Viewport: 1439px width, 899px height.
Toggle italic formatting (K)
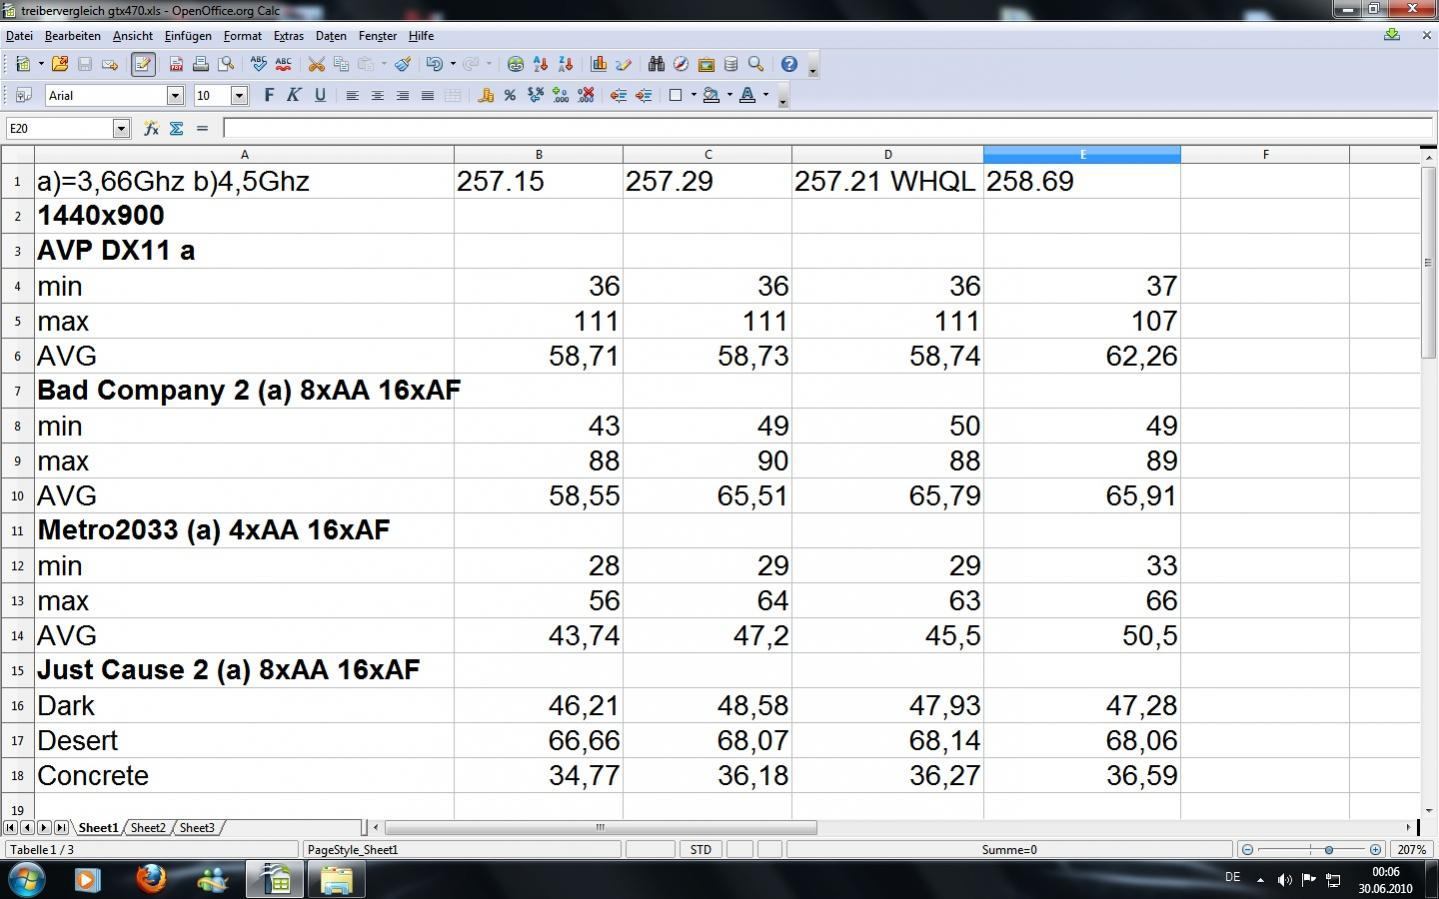(x=294, y=95)
